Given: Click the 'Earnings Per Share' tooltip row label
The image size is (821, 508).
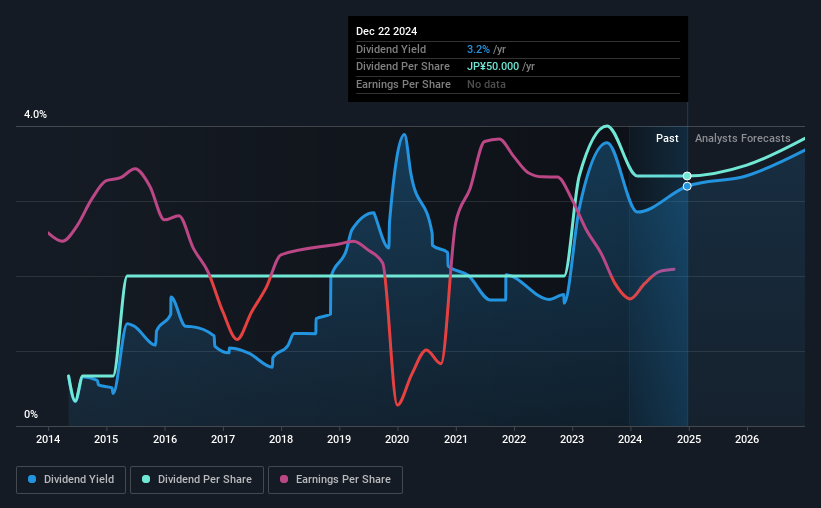Looking at the screenshot, I should click(403, 84).
